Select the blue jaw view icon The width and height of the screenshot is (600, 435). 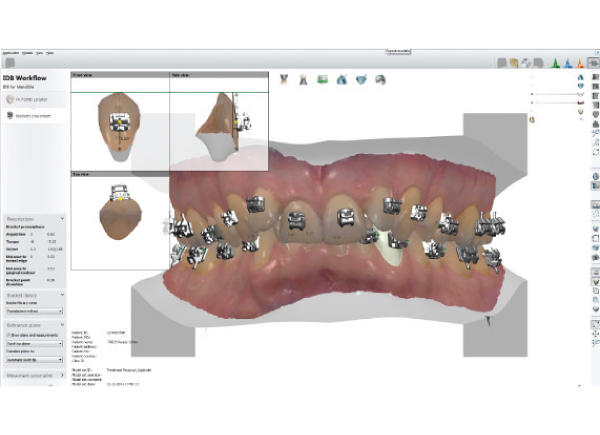coord(361,80)
